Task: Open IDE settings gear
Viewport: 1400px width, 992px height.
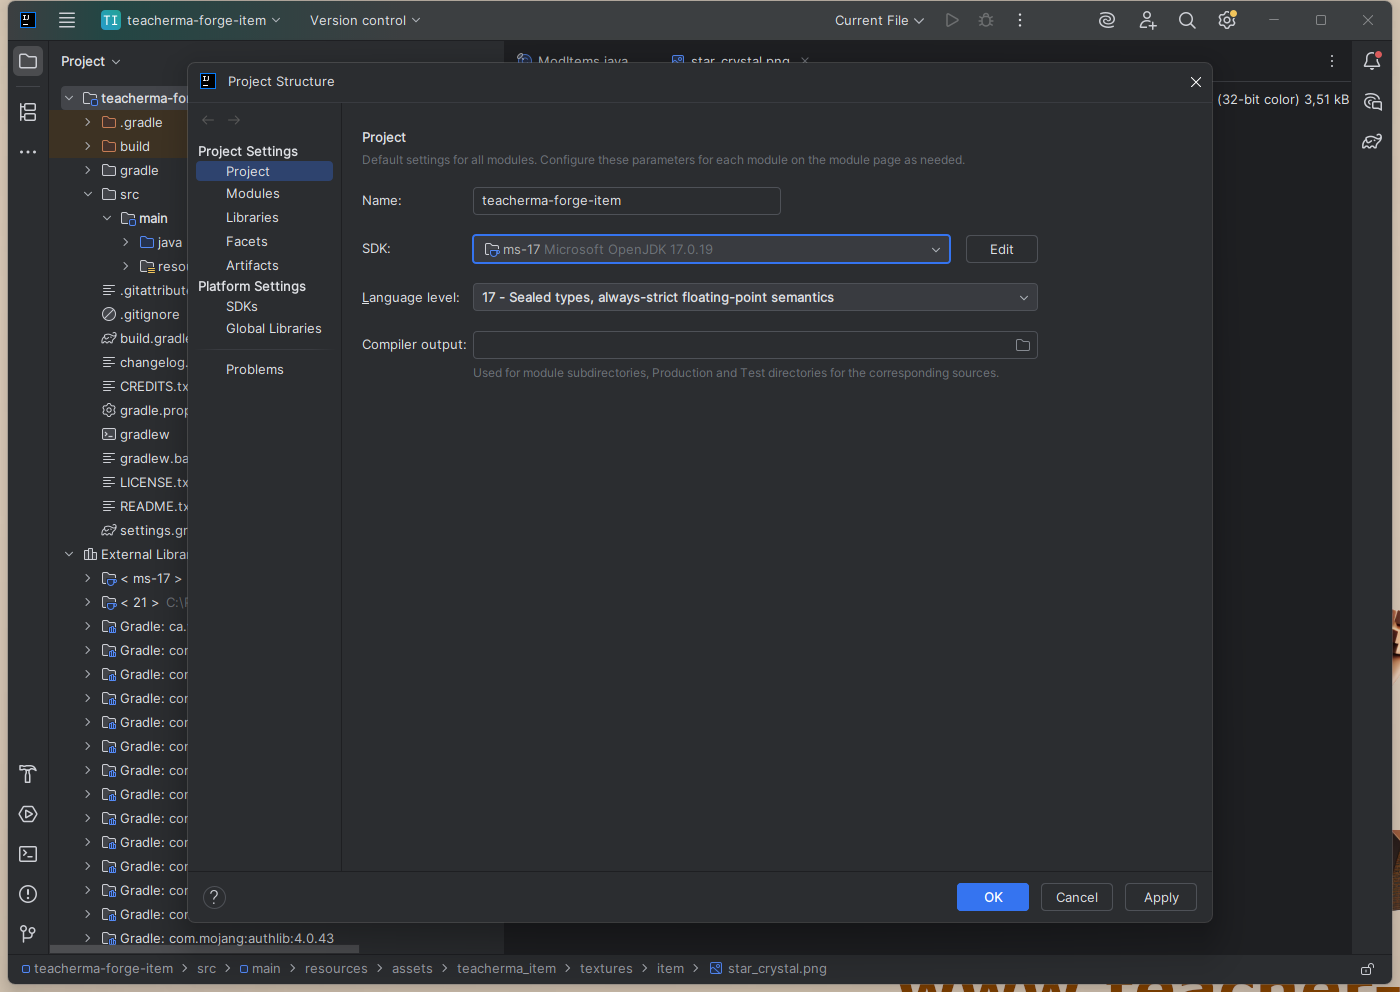Action: pyautogui.click(x=1227, y=20)
